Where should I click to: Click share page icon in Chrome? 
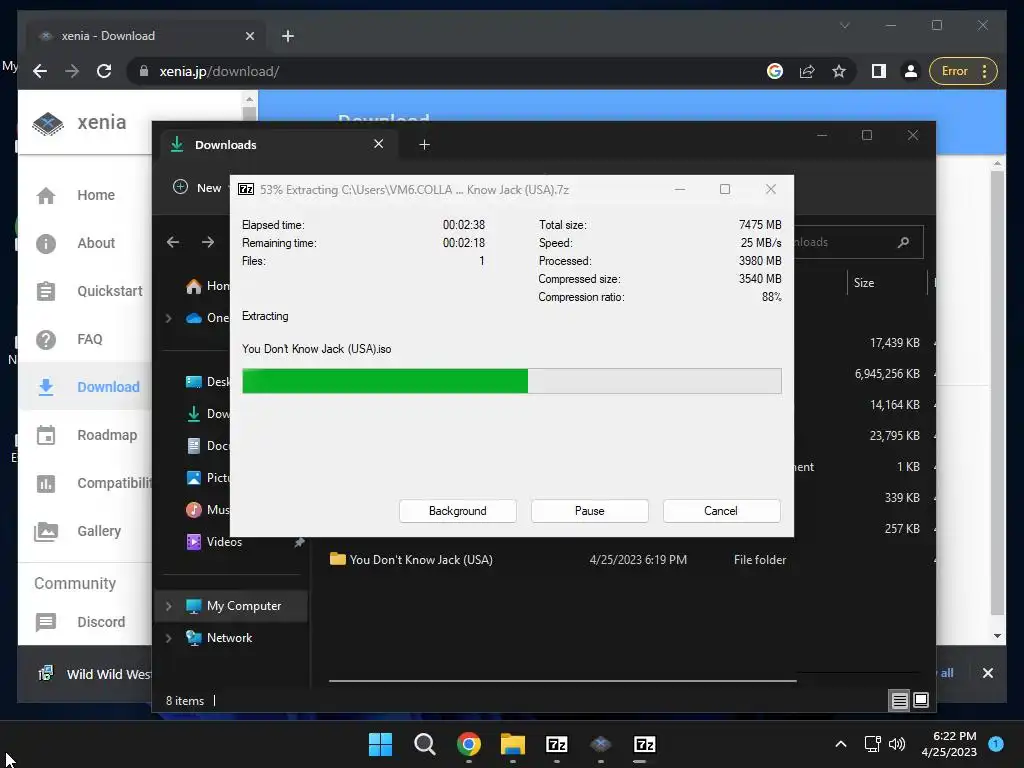pyautogui.click(x=807, y=71)
